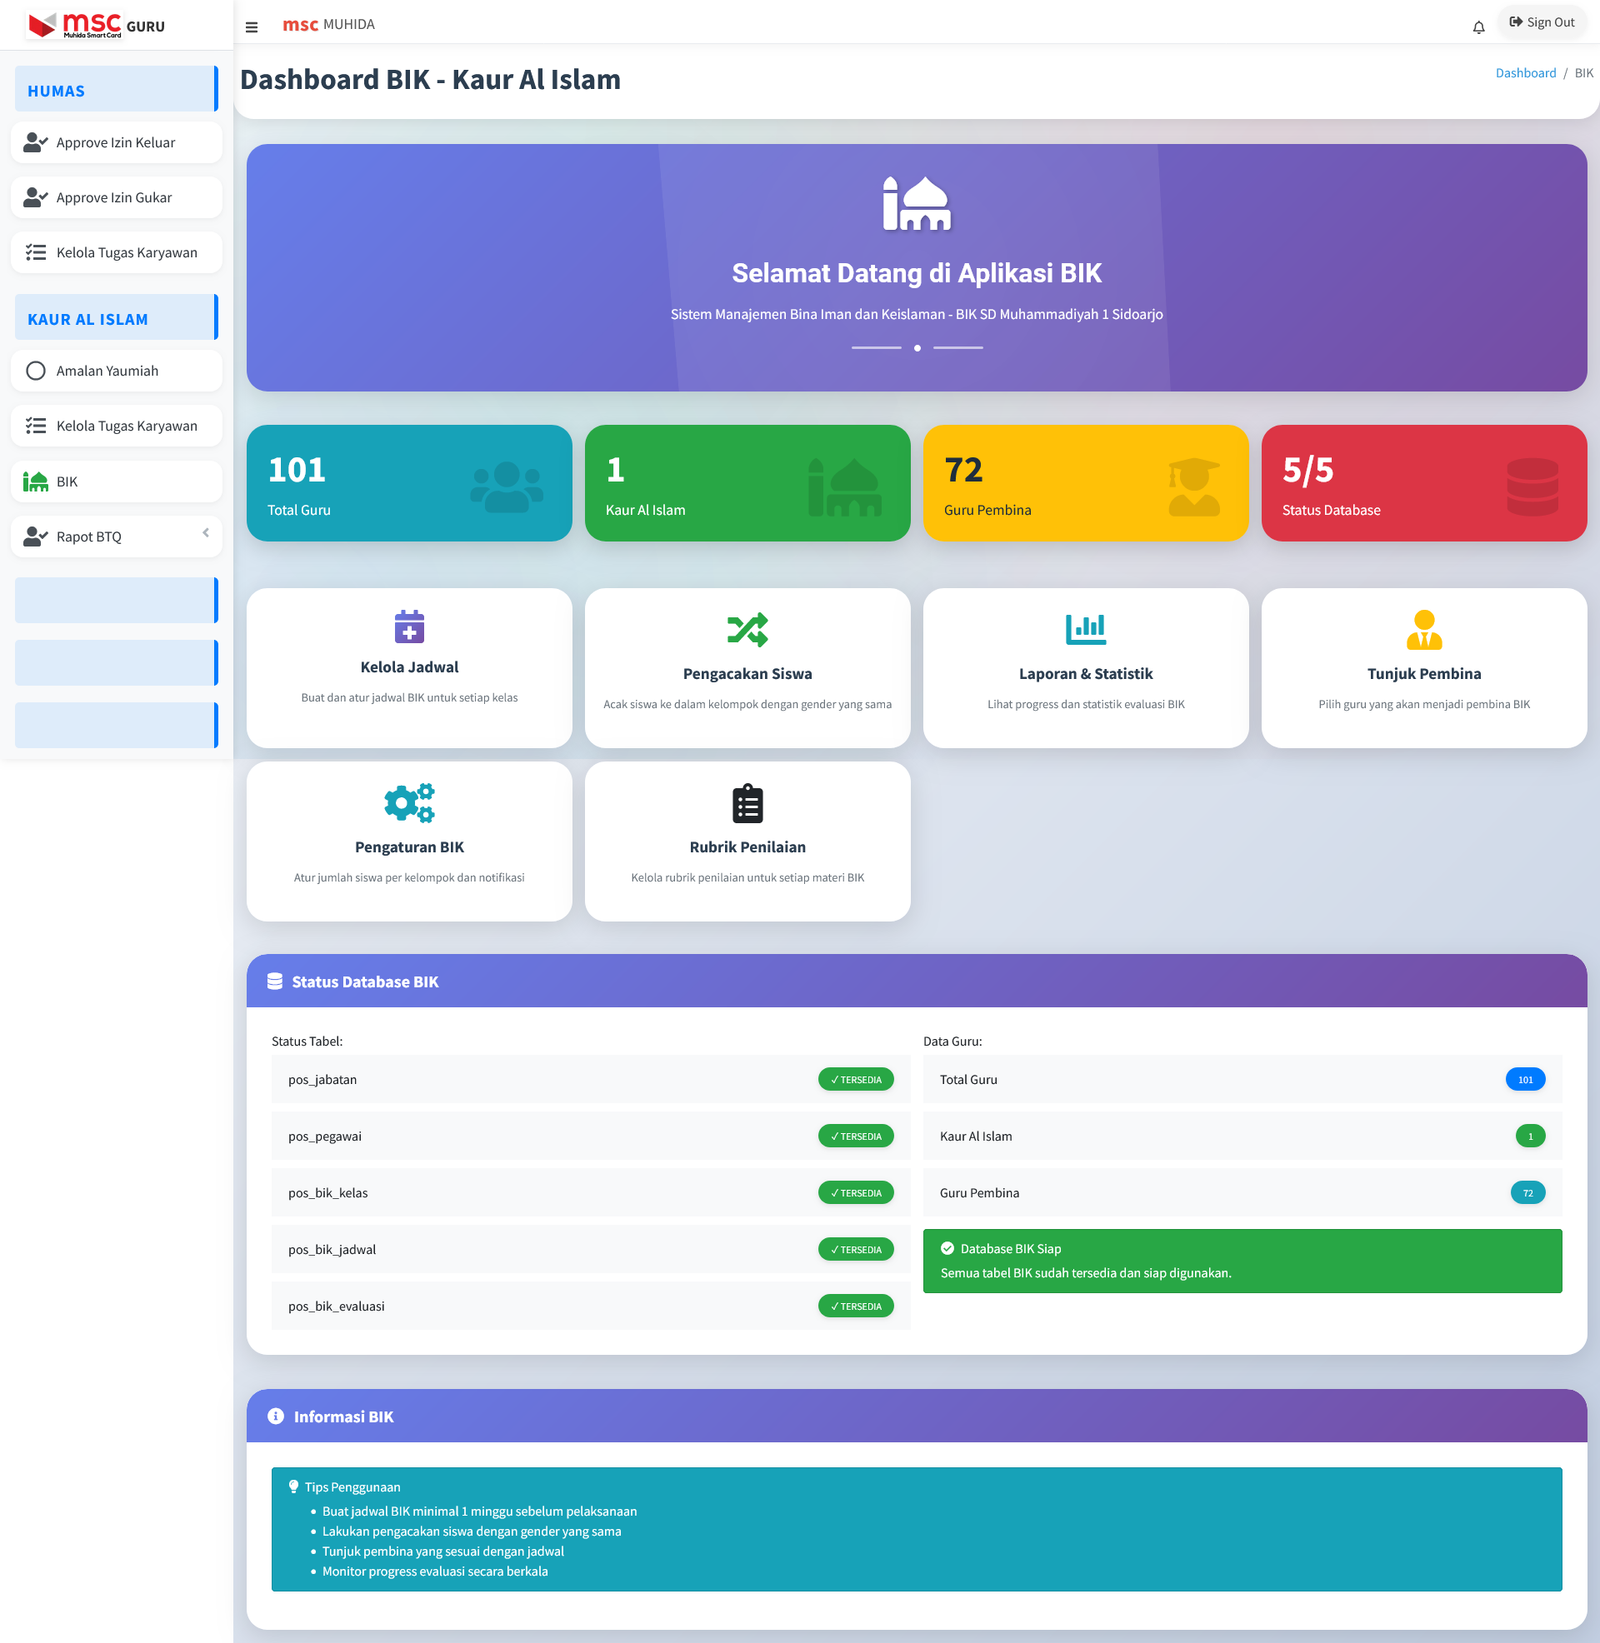
Task: Open notifications bell icon
Action: click(x=1478, y=27)
